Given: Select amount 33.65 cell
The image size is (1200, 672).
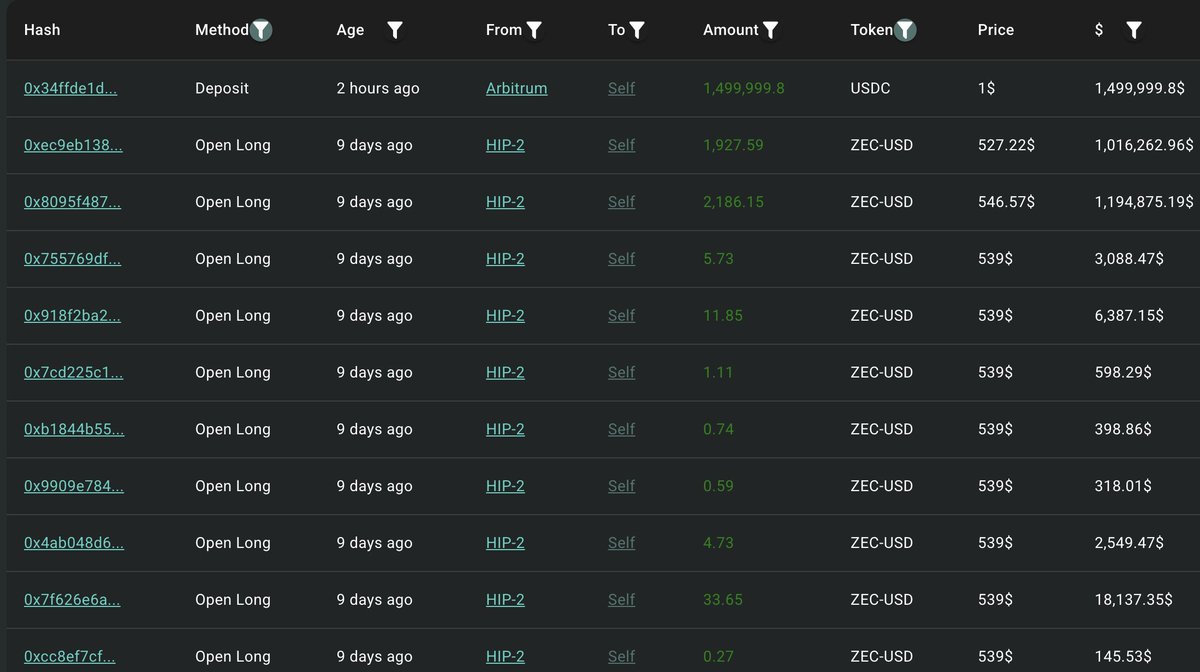Looking at the screenshot, I should (x=723, y=601).
